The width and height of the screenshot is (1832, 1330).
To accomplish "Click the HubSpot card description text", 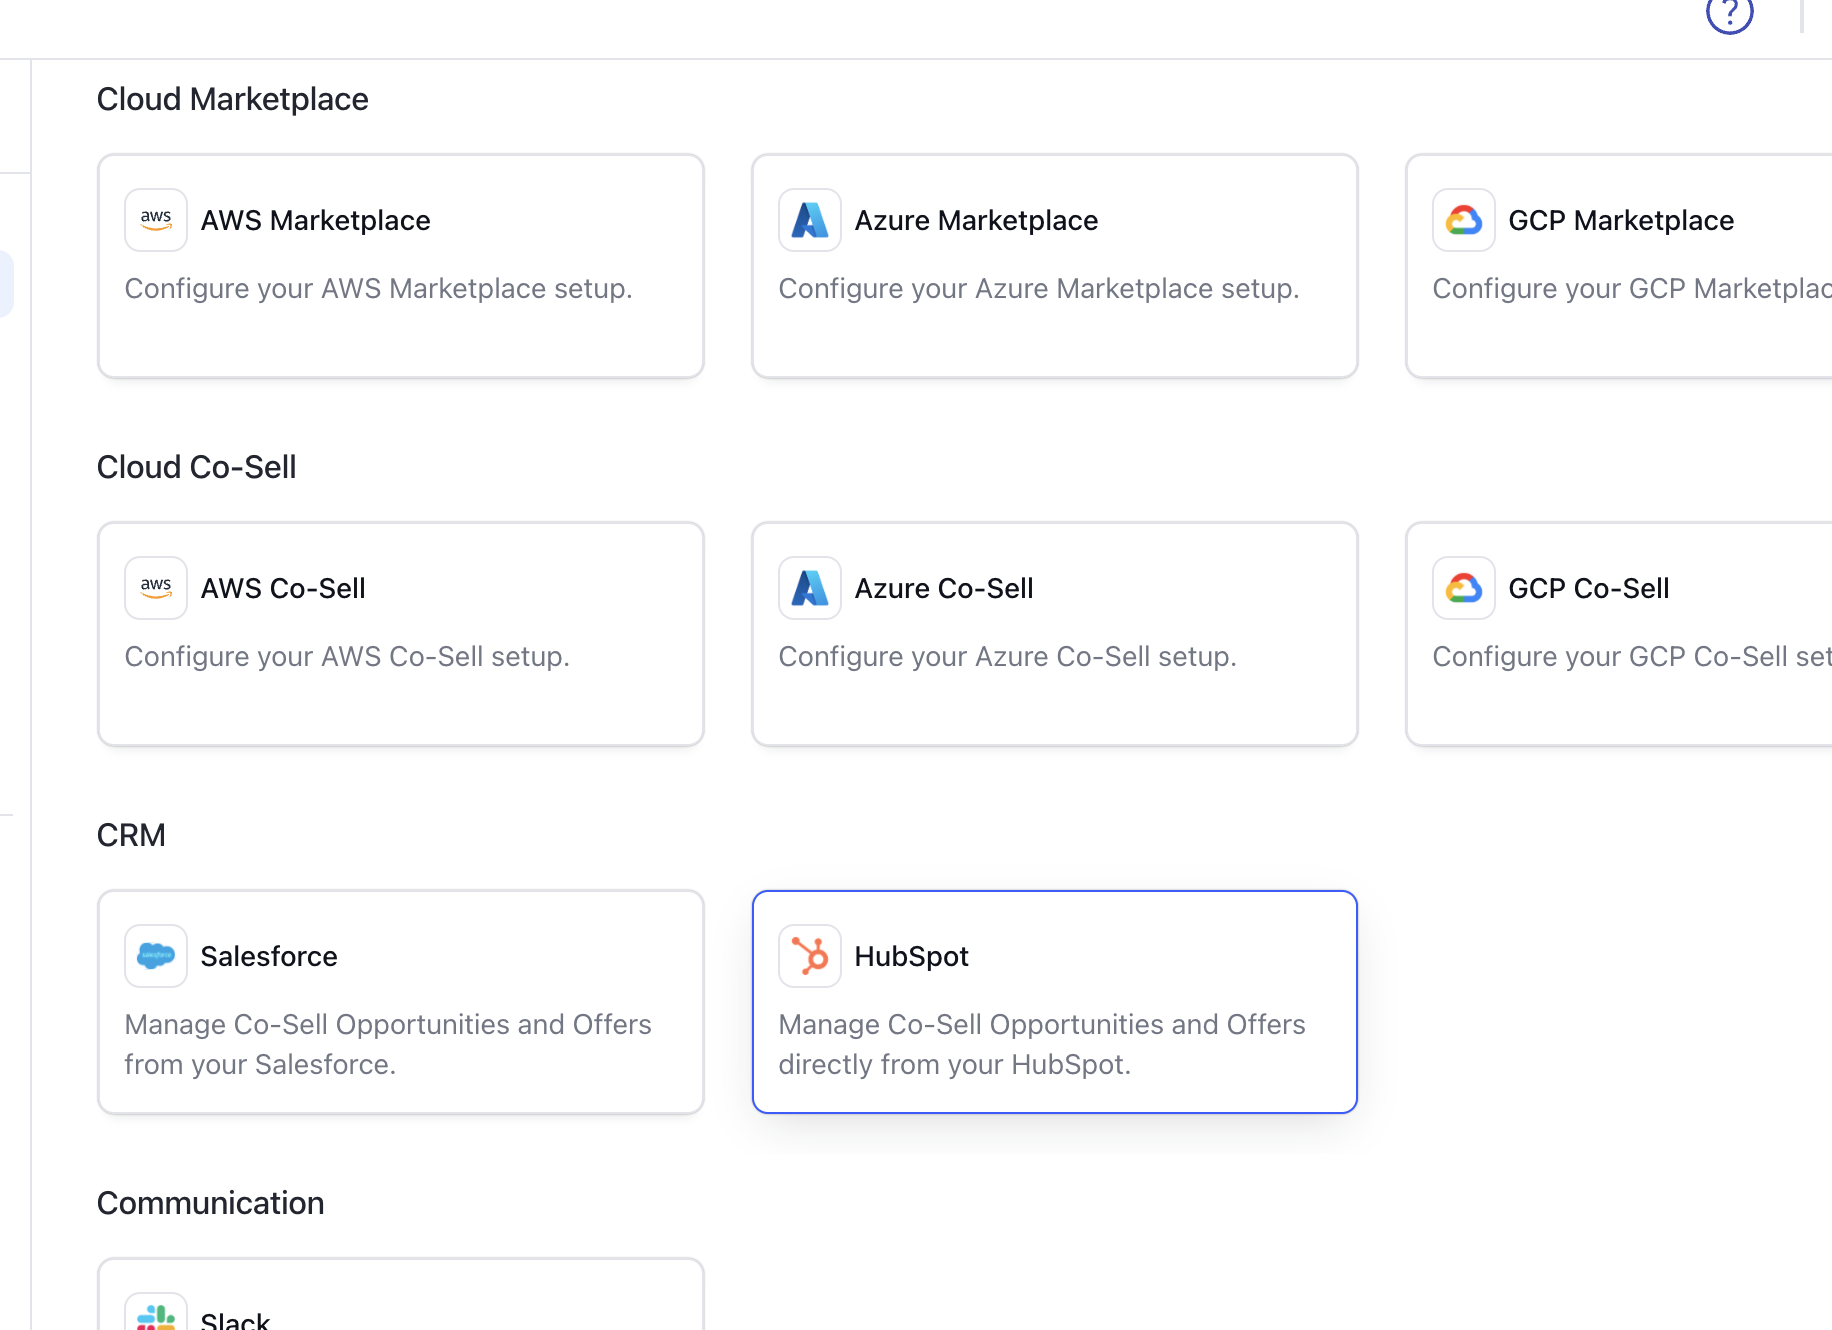I will [1042, 1044].
